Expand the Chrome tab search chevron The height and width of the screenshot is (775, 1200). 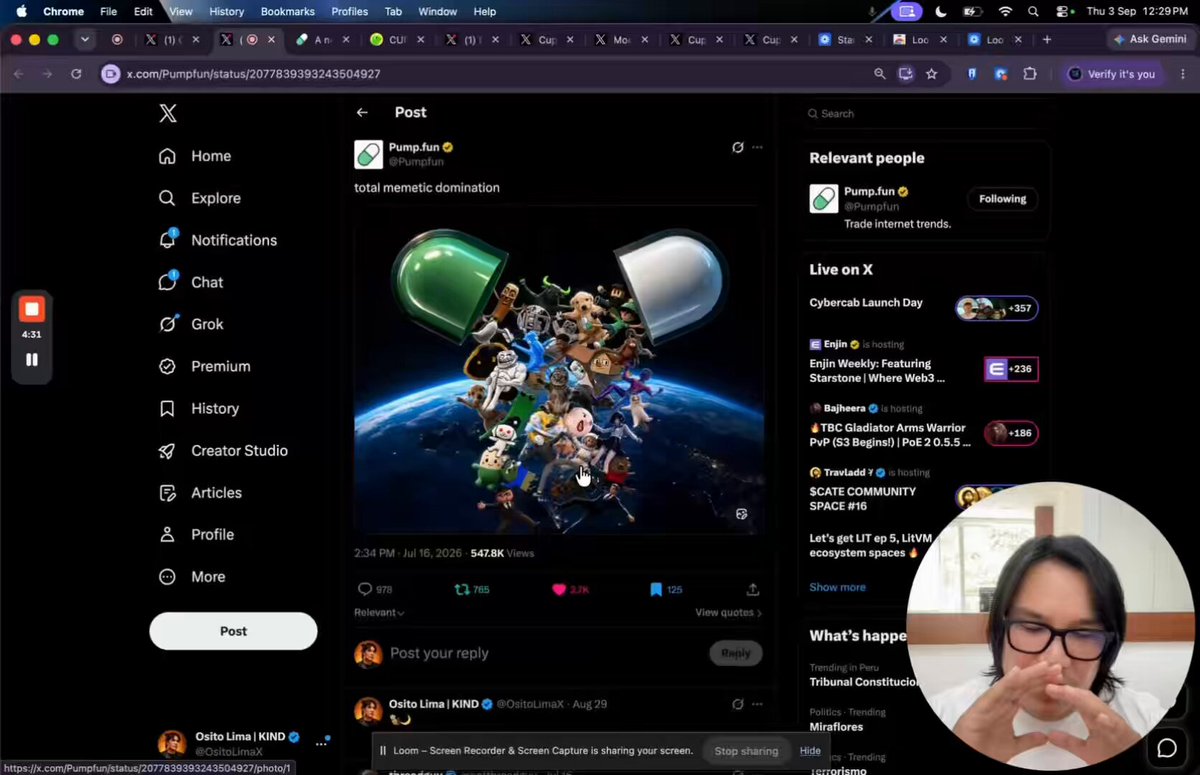coord(85,40)
